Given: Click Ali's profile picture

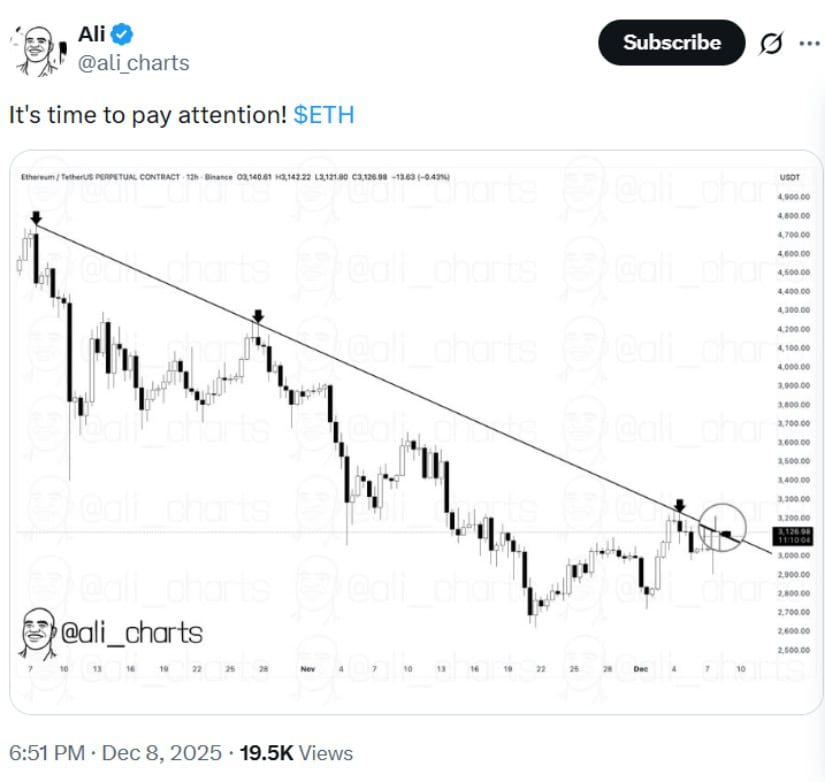Looking at the screenshot, I should pos(37,45).
